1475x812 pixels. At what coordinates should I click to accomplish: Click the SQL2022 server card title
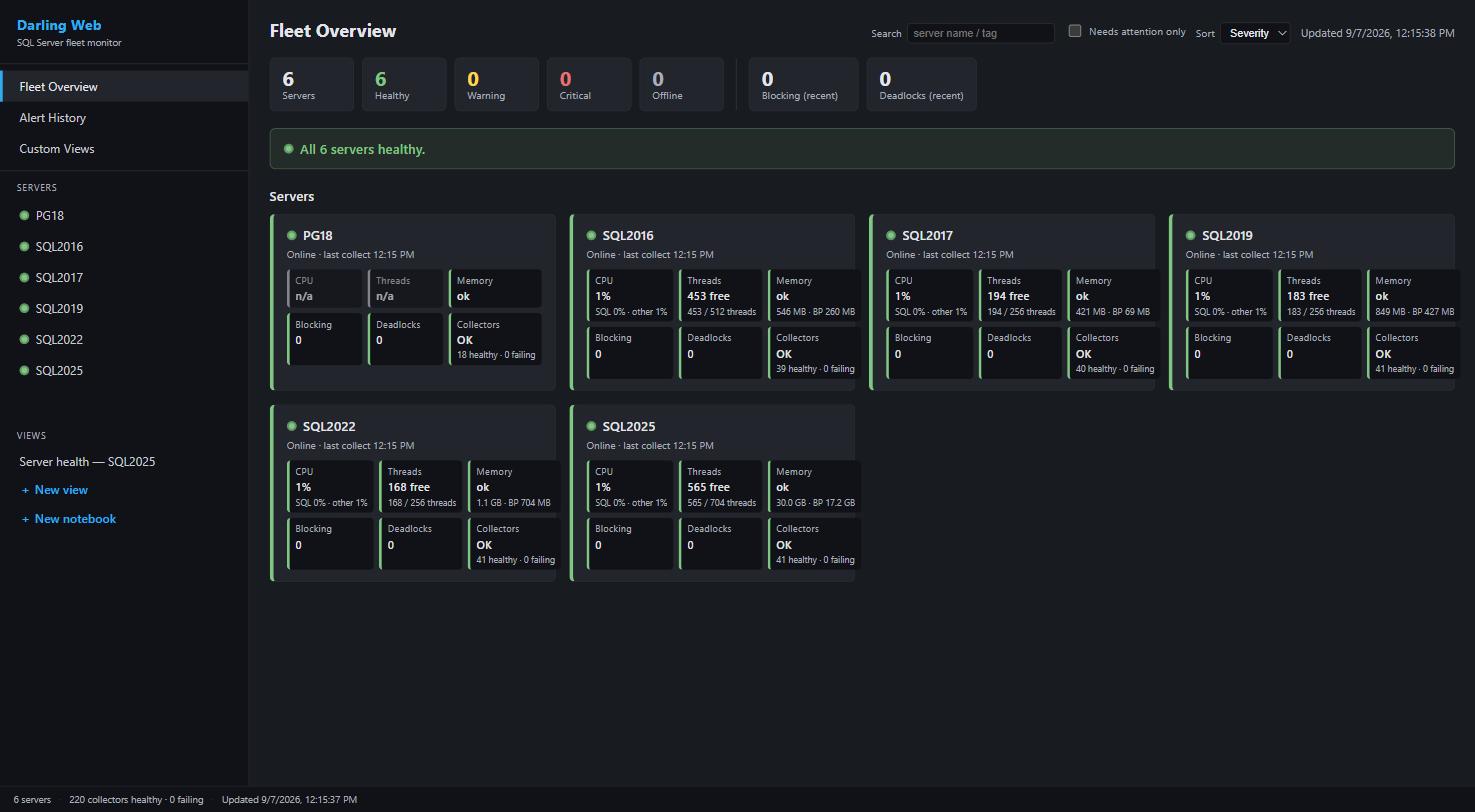tap(329, 426)
